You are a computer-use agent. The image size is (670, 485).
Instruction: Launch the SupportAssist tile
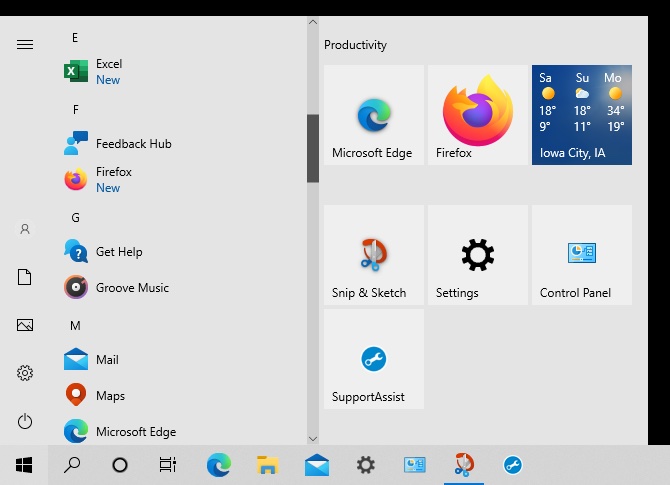[x=374, y=359]
